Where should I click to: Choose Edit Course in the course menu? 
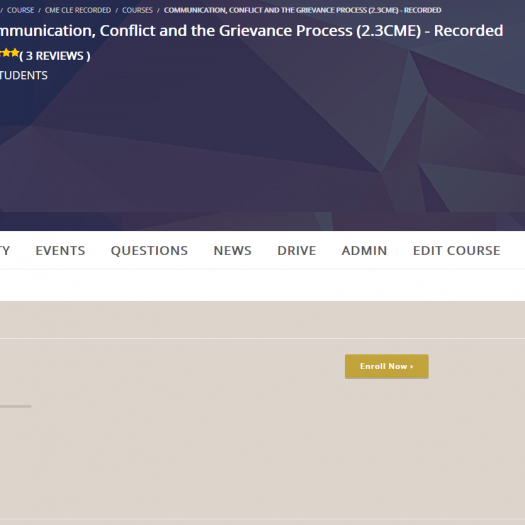(x=457, y=250)
